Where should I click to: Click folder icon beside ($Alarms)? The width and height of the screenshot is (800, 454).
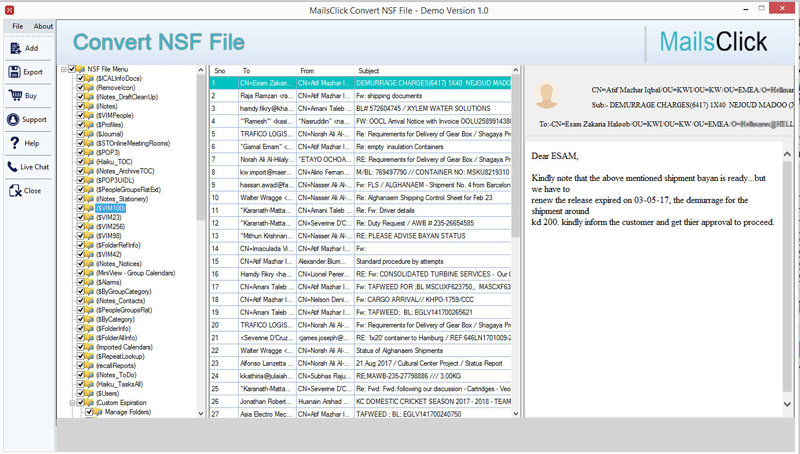[89, 282]
